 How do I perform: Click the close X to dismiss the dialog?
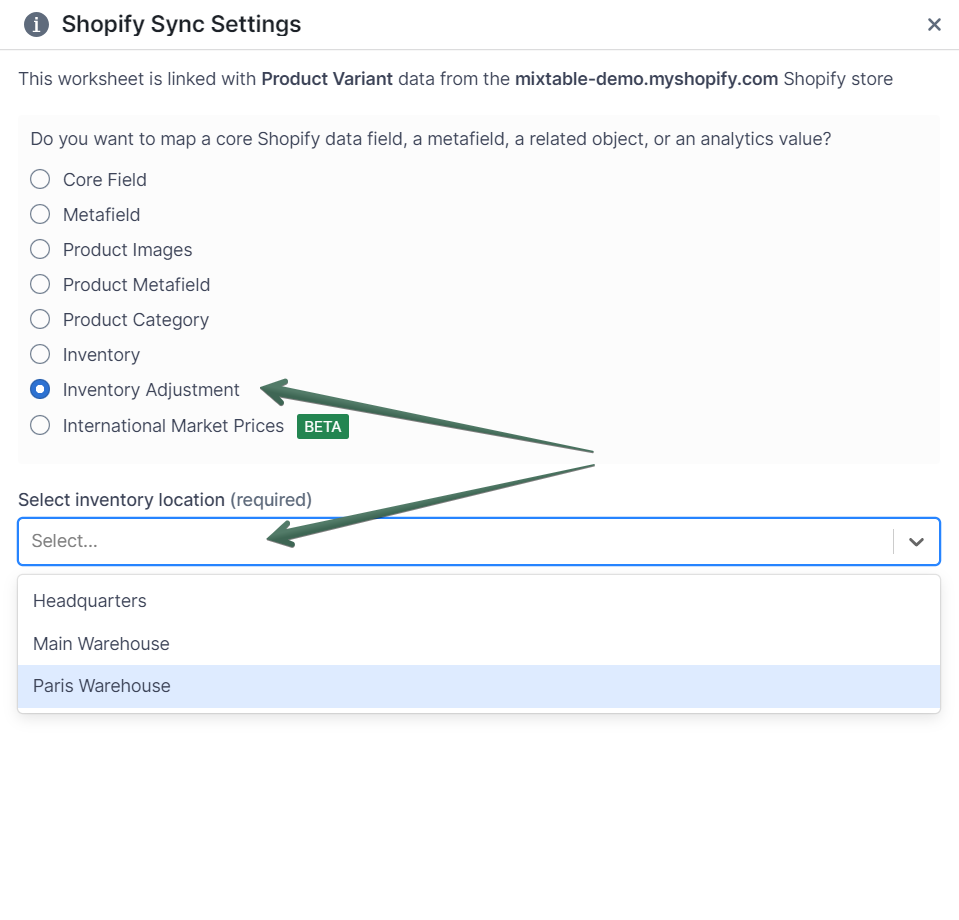[934, 24]
